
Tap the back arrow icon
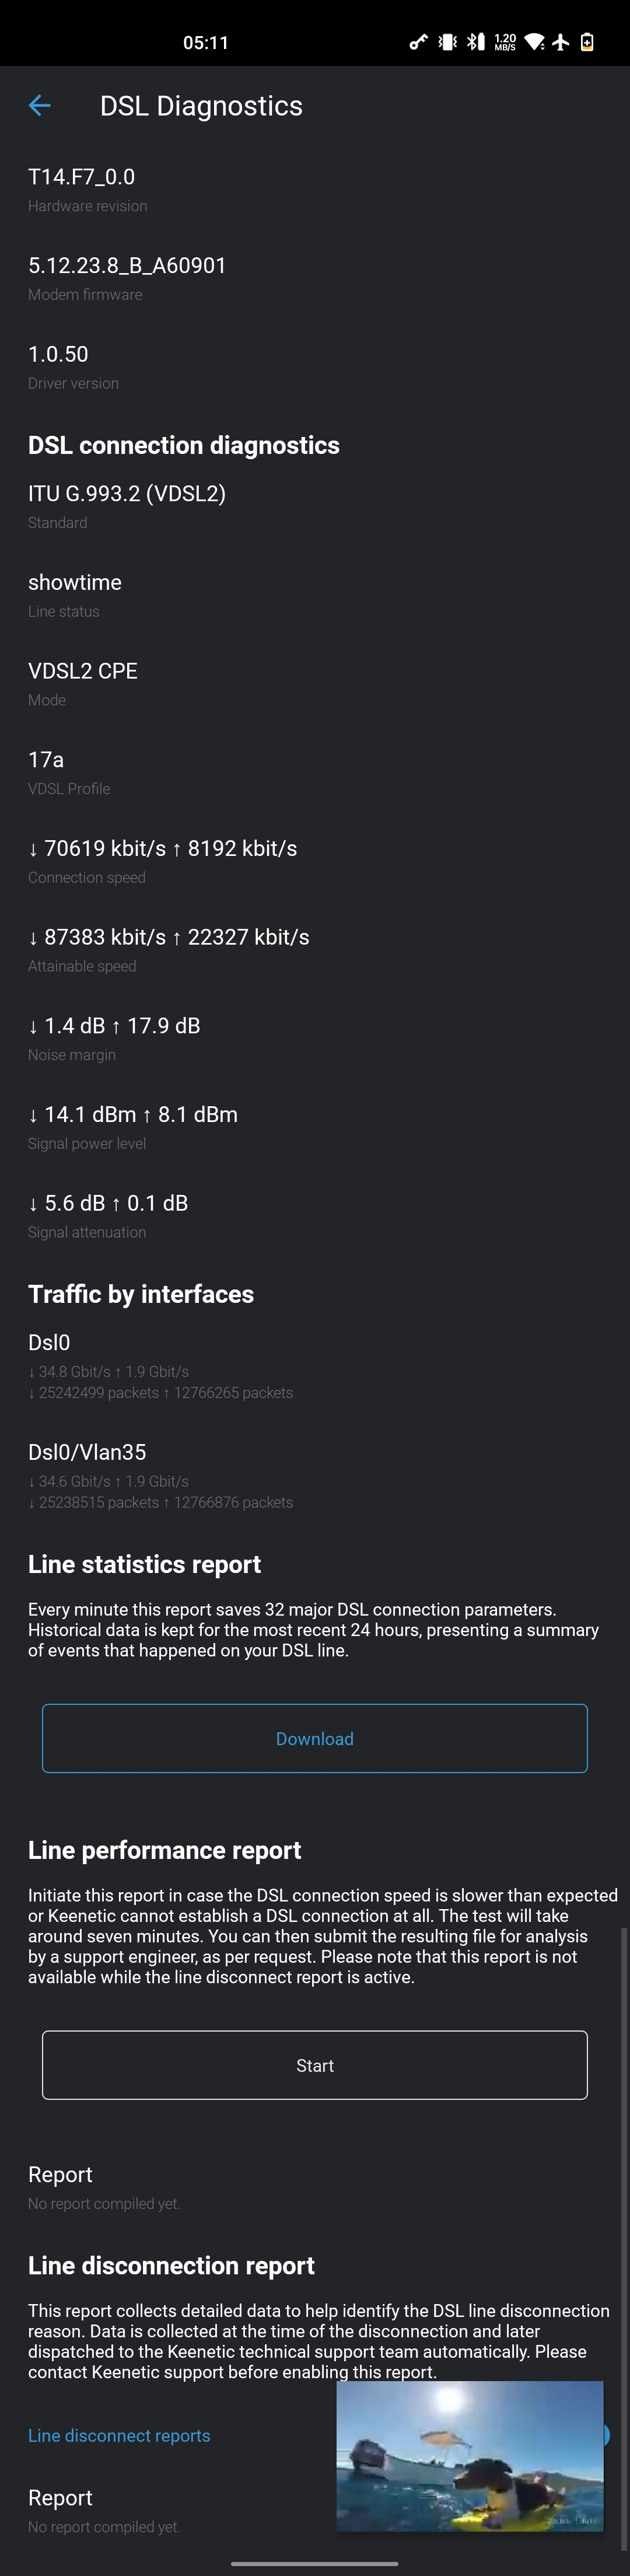coord(40,106)
